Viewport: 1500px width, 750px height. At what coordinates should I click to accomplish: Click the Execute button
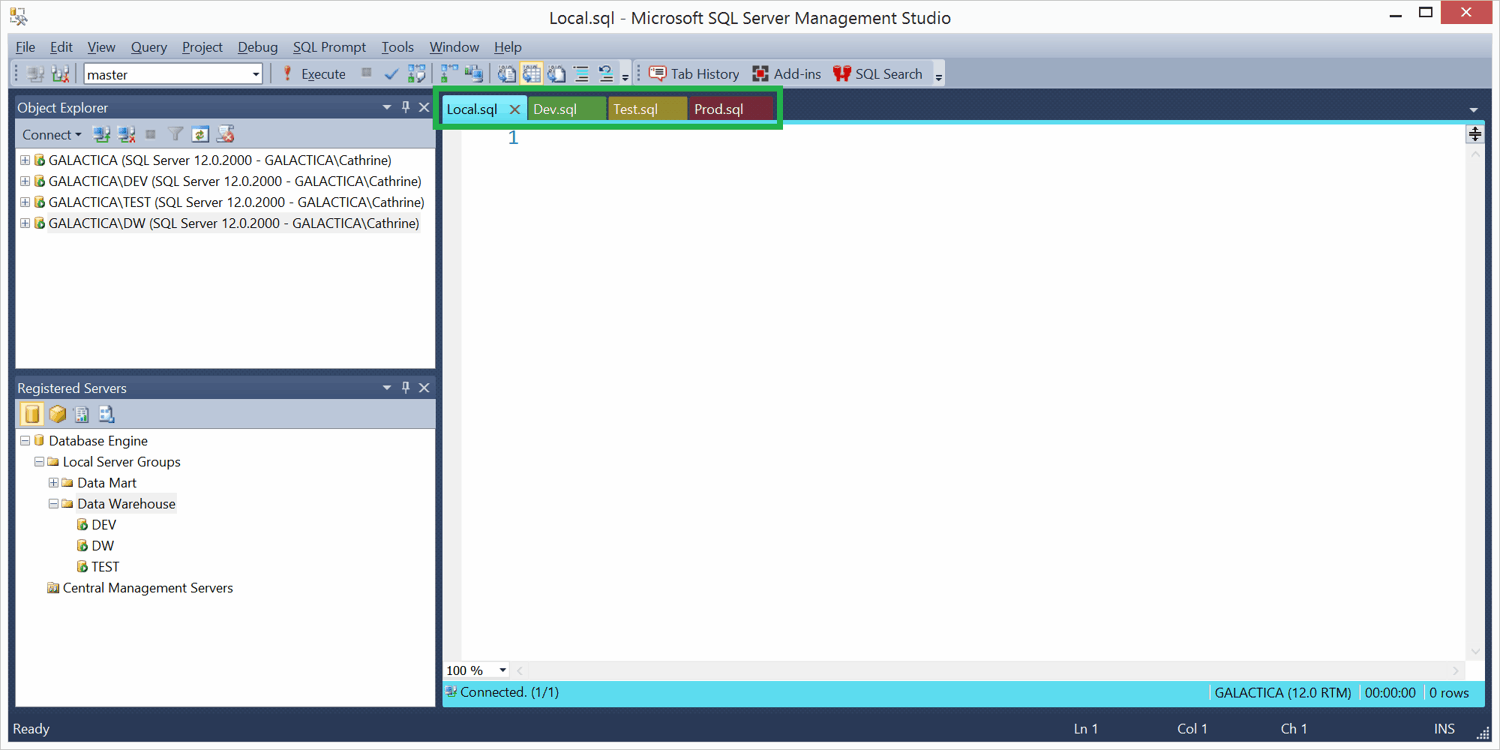click(x=313, y=74)
